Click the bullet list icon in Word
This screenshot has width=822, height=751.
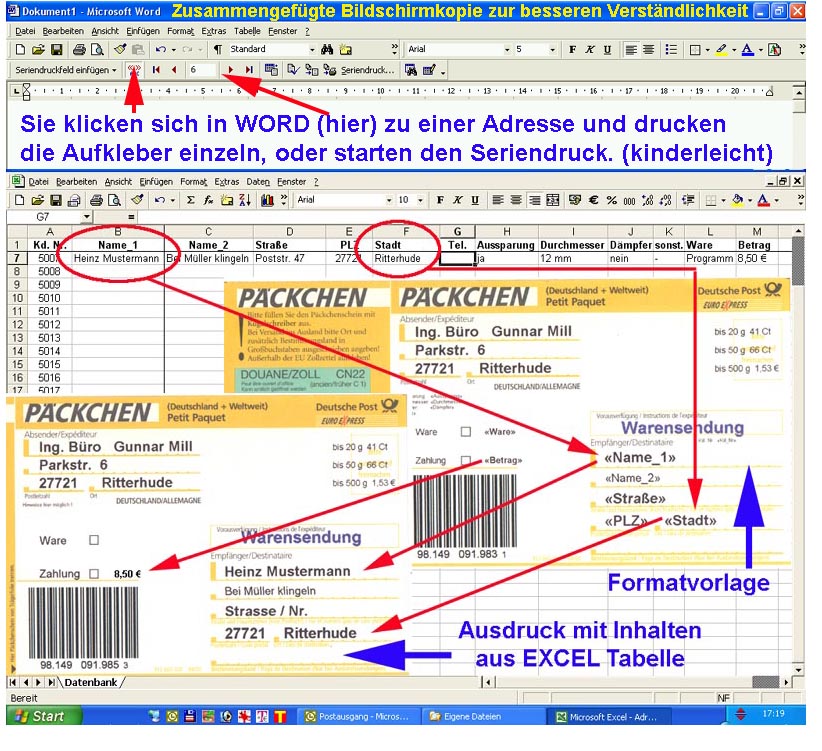pos(671,50)
